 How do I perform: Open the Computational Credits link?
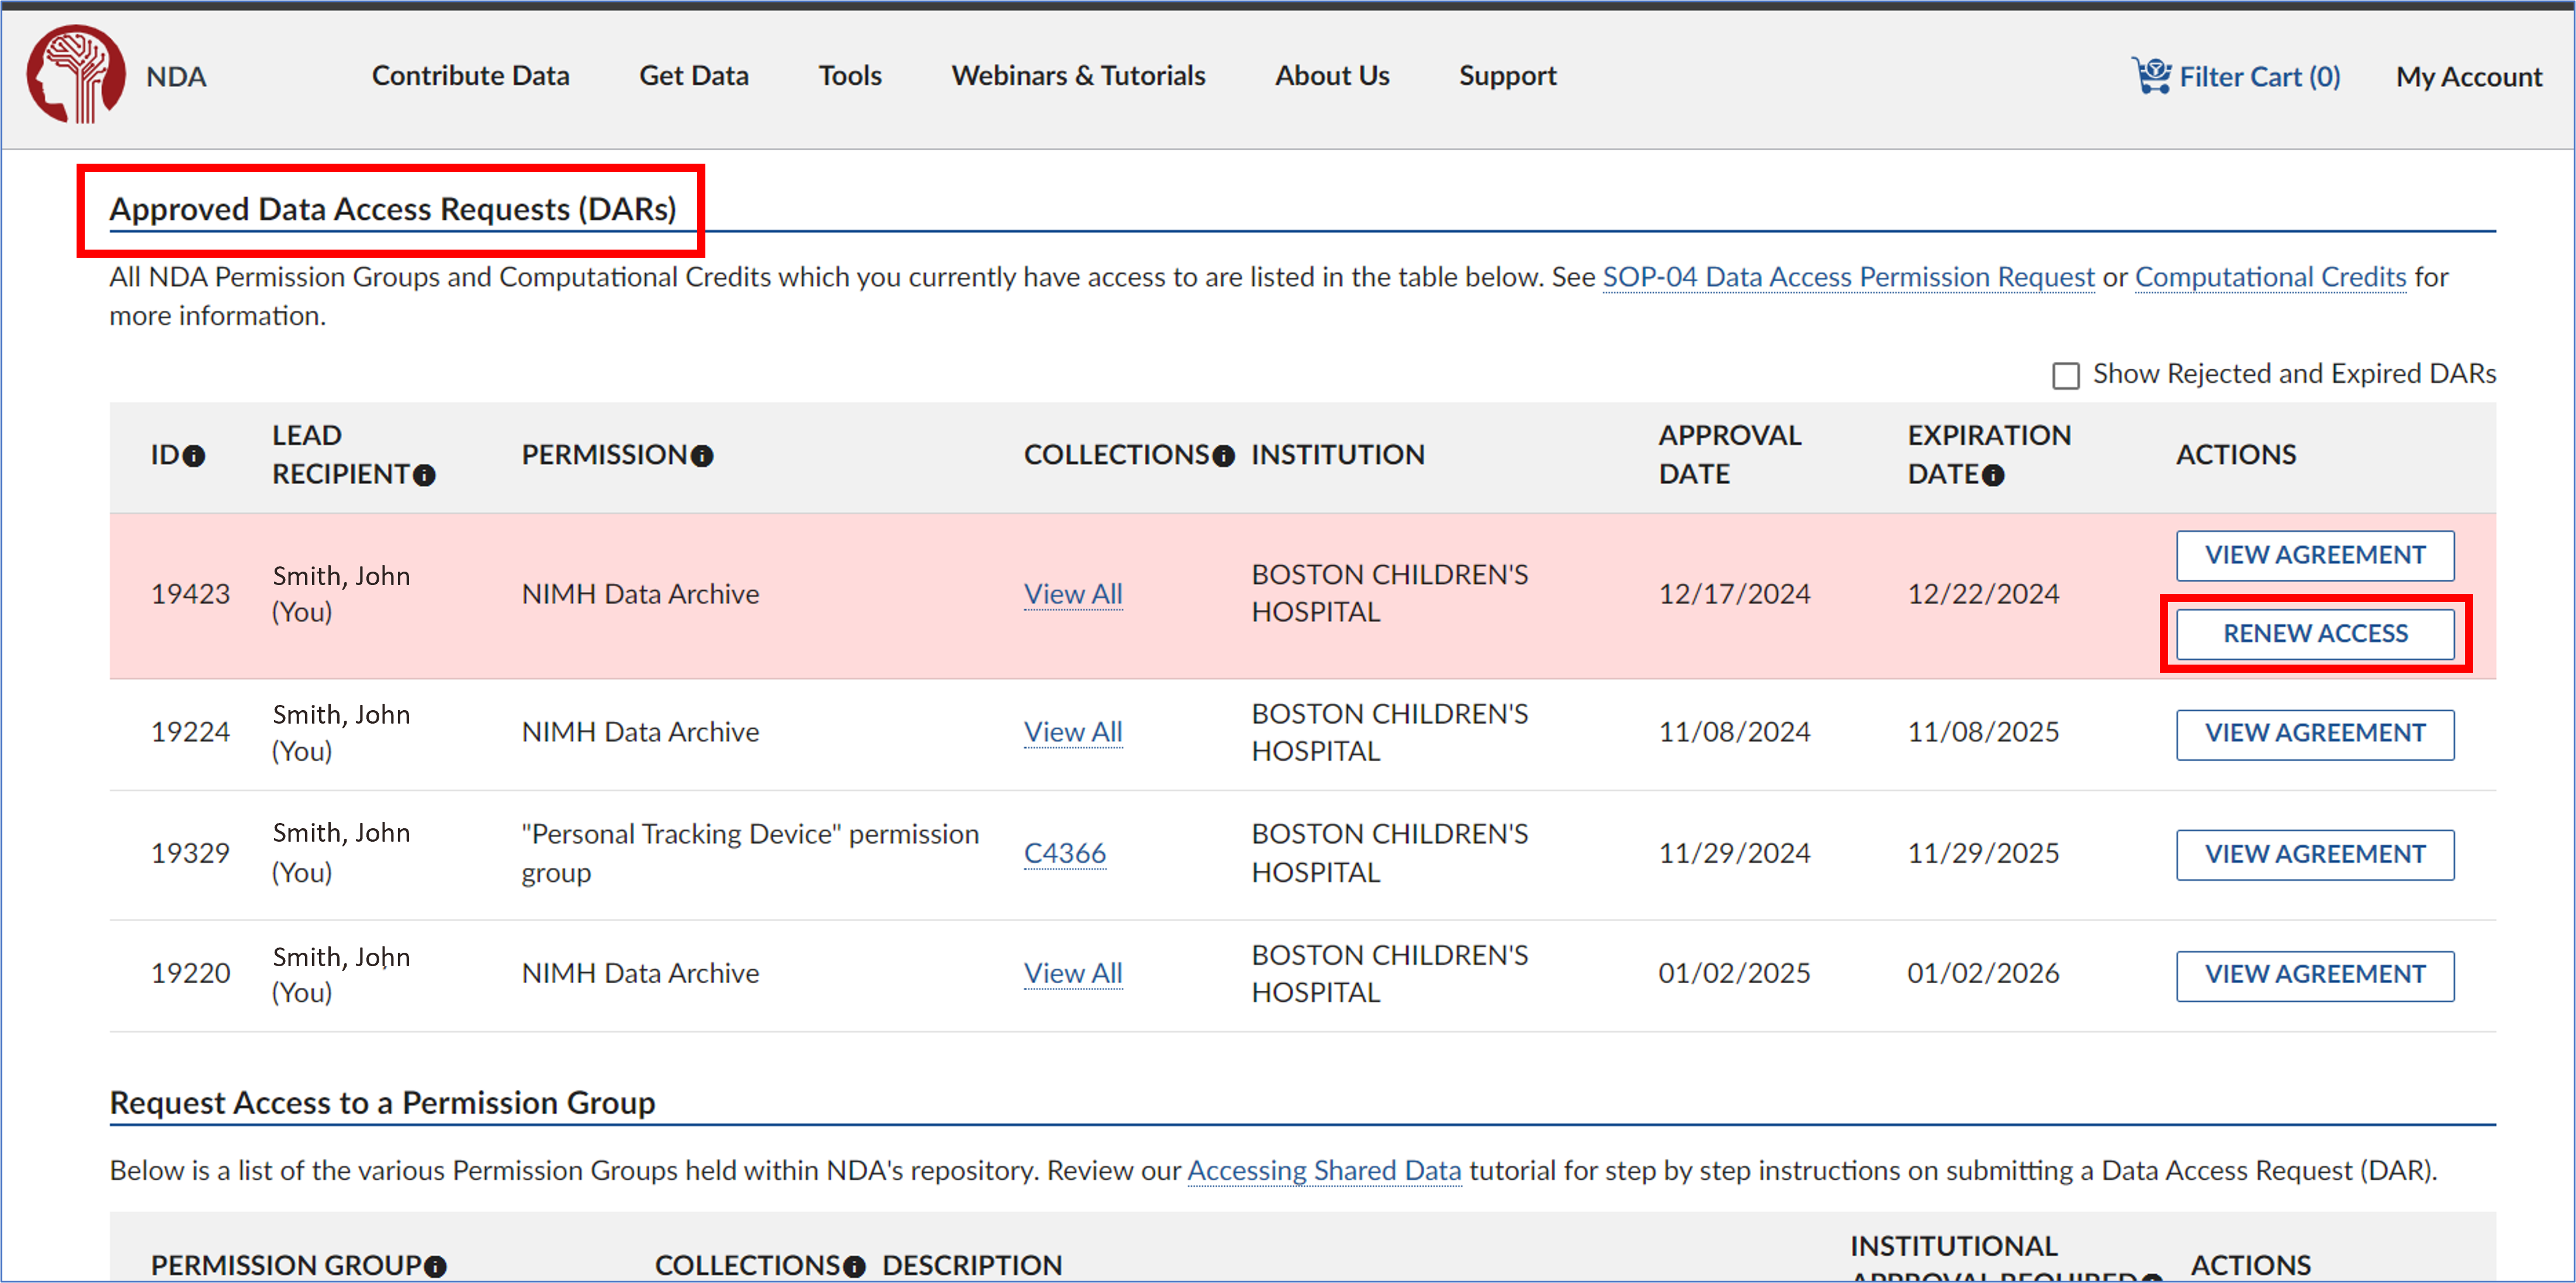click(x=2270, y=277)
